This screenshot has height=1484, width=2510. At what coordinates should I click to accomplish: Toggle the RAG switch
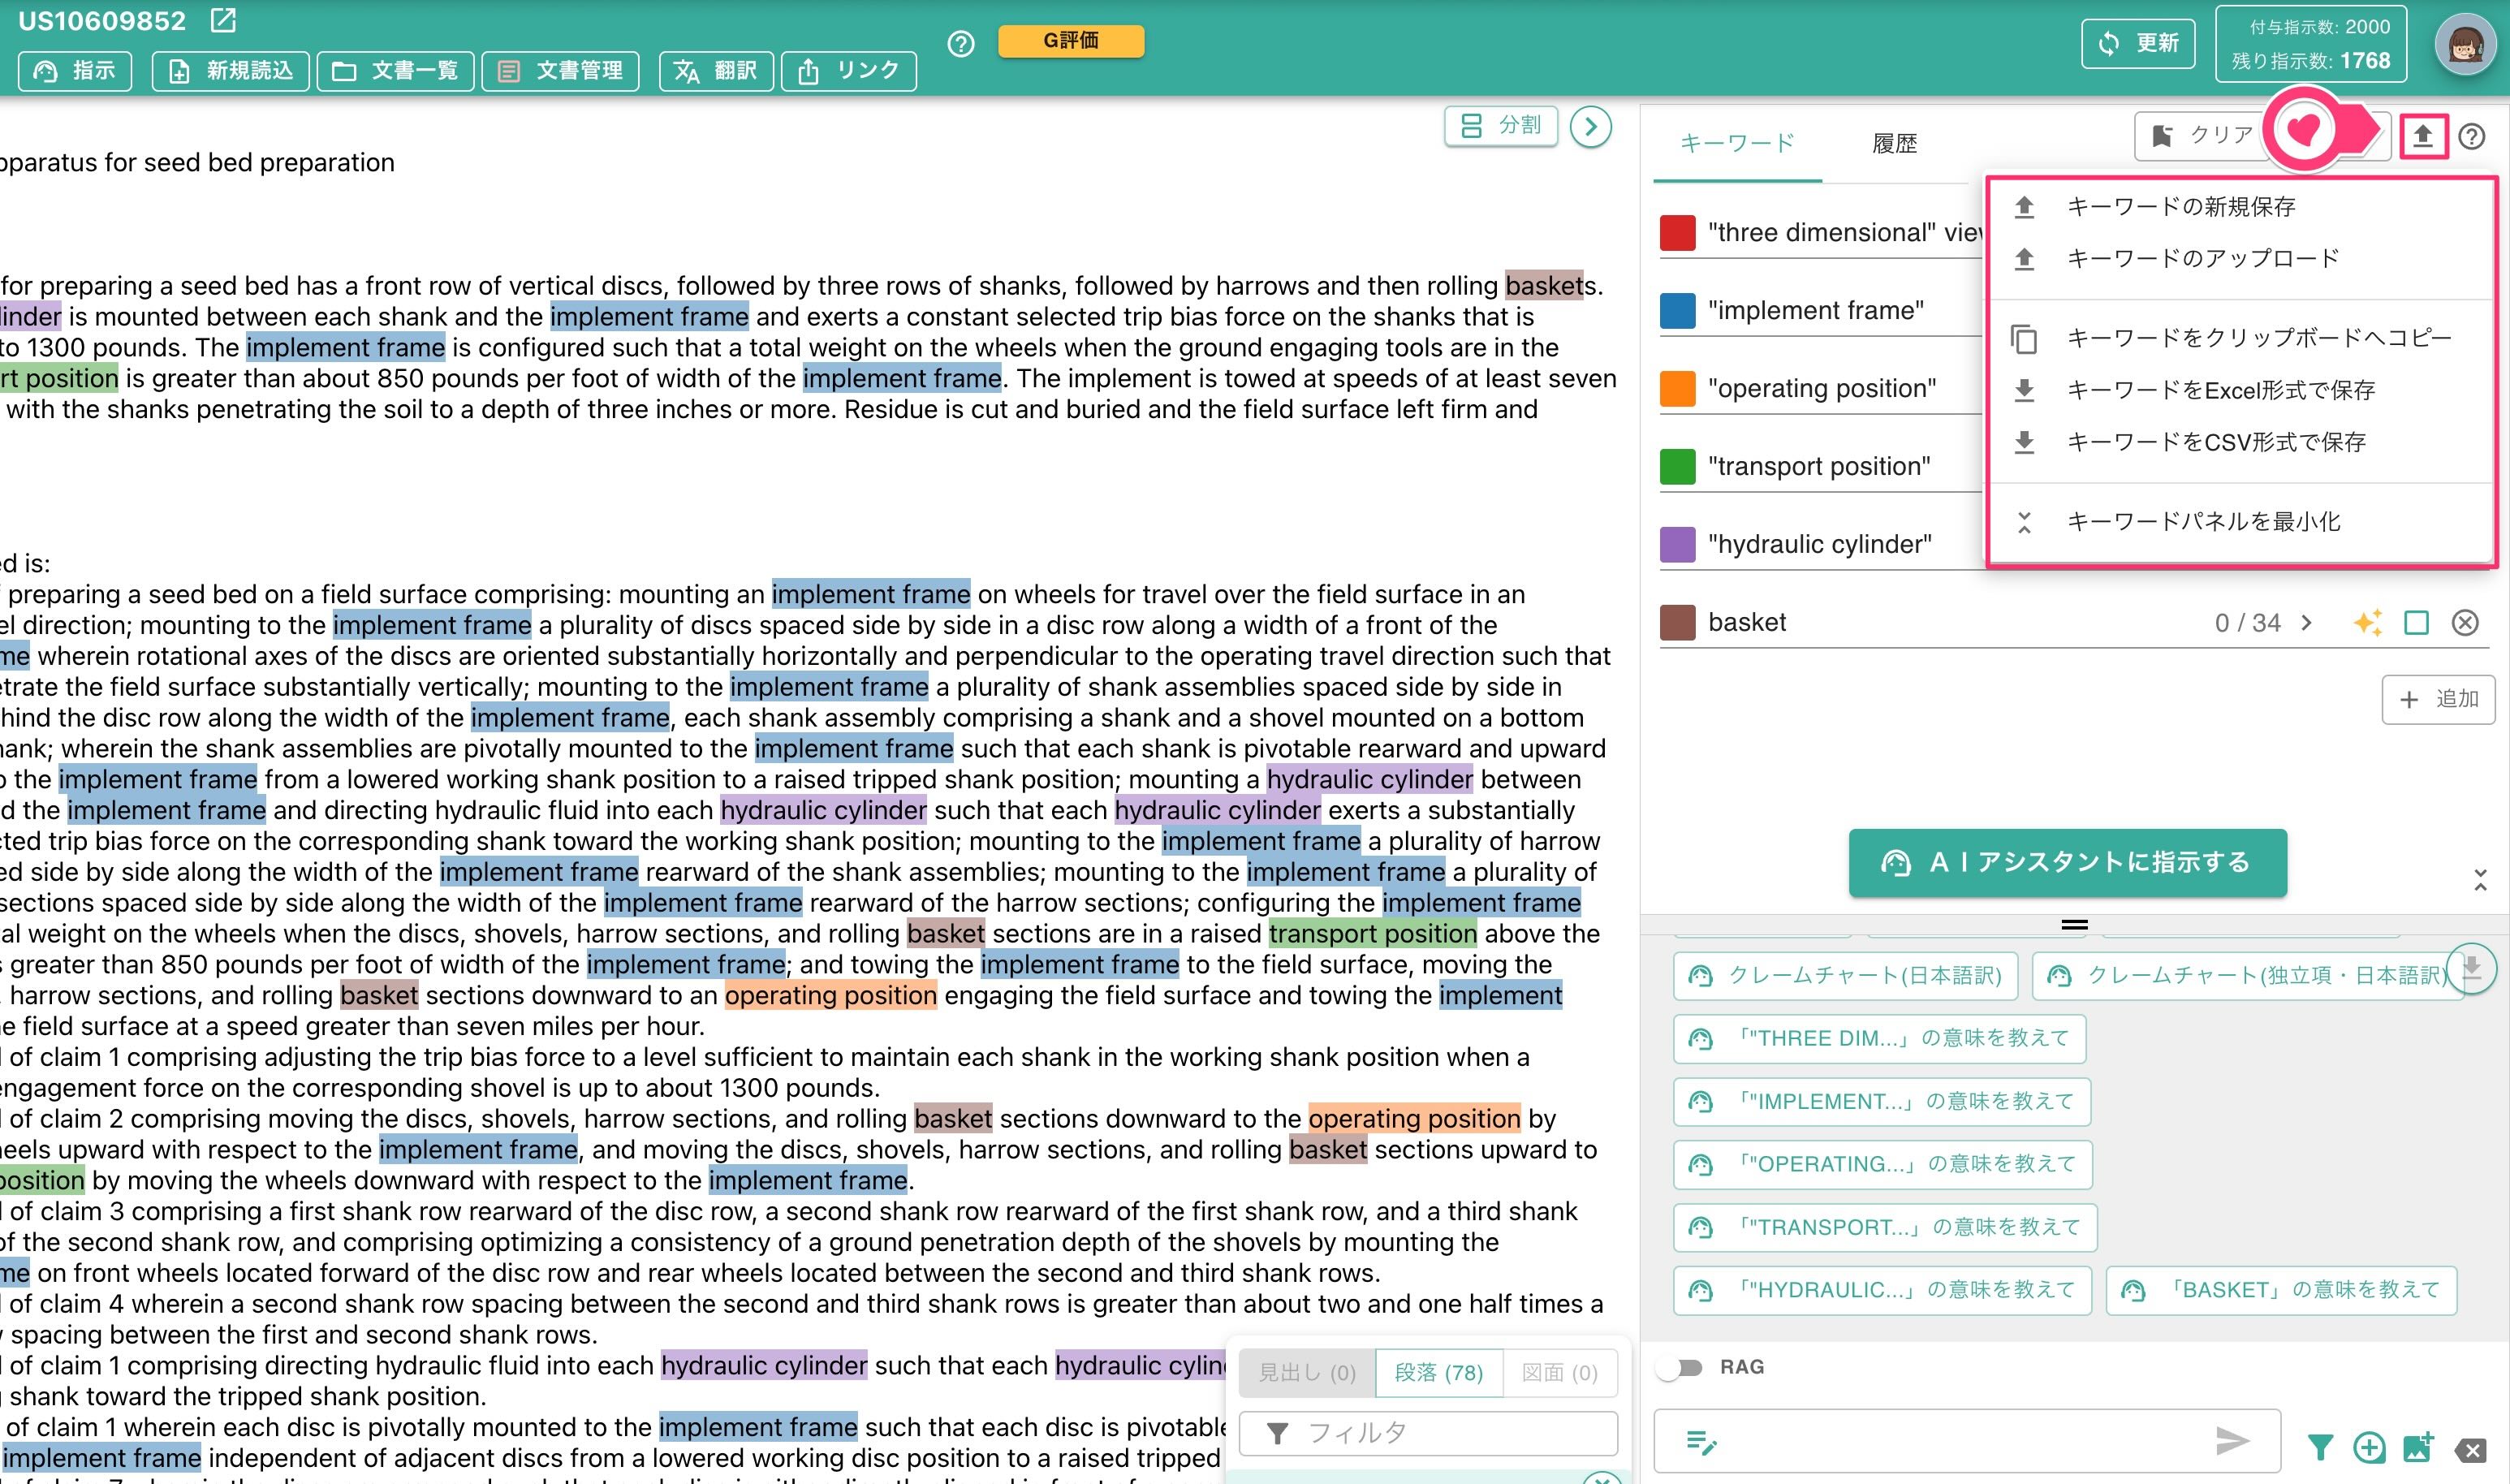(x=1680, y=1367)
